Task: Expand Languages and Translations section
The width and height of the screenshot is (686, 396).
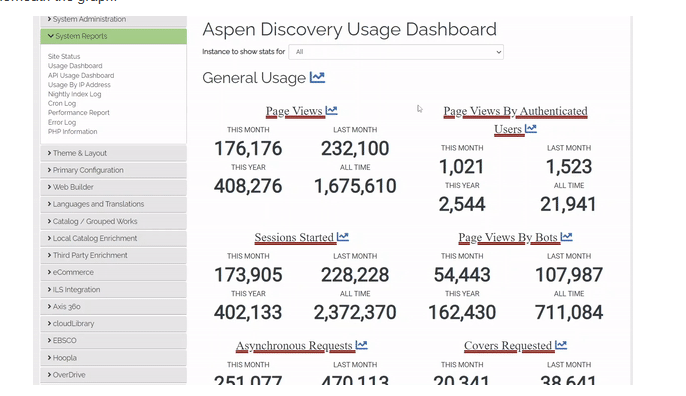Action: (x=113, y=204)
